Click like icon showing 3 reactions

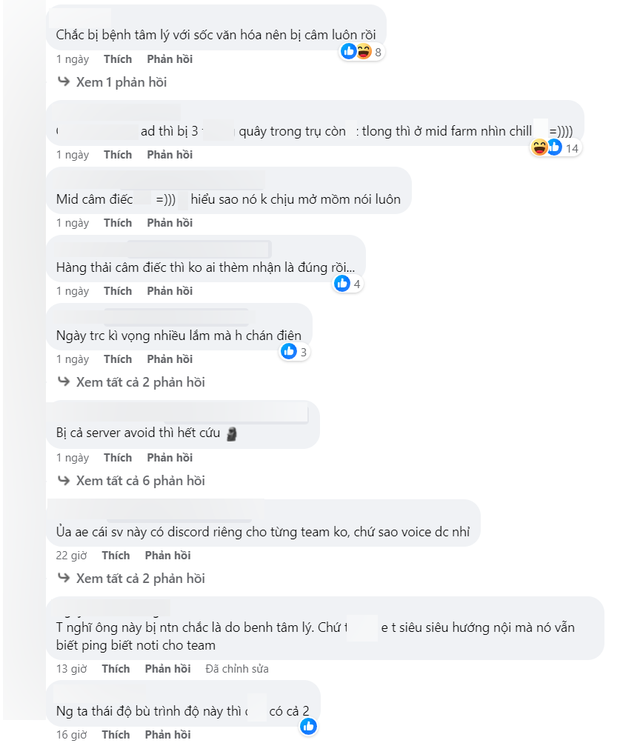[x=289, y=351]
